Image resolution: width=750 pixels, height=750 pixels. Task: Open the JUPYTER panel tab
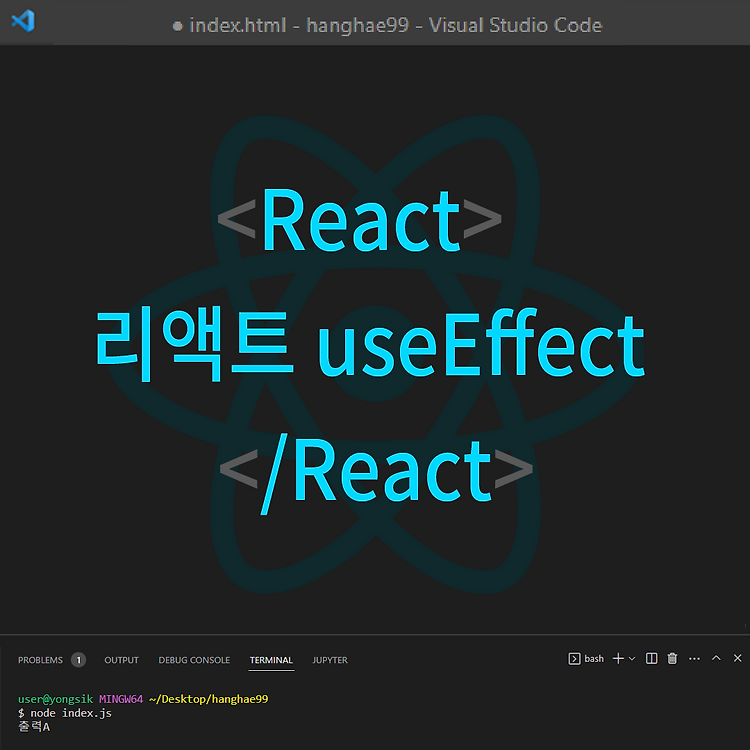[x=330, y=660]
